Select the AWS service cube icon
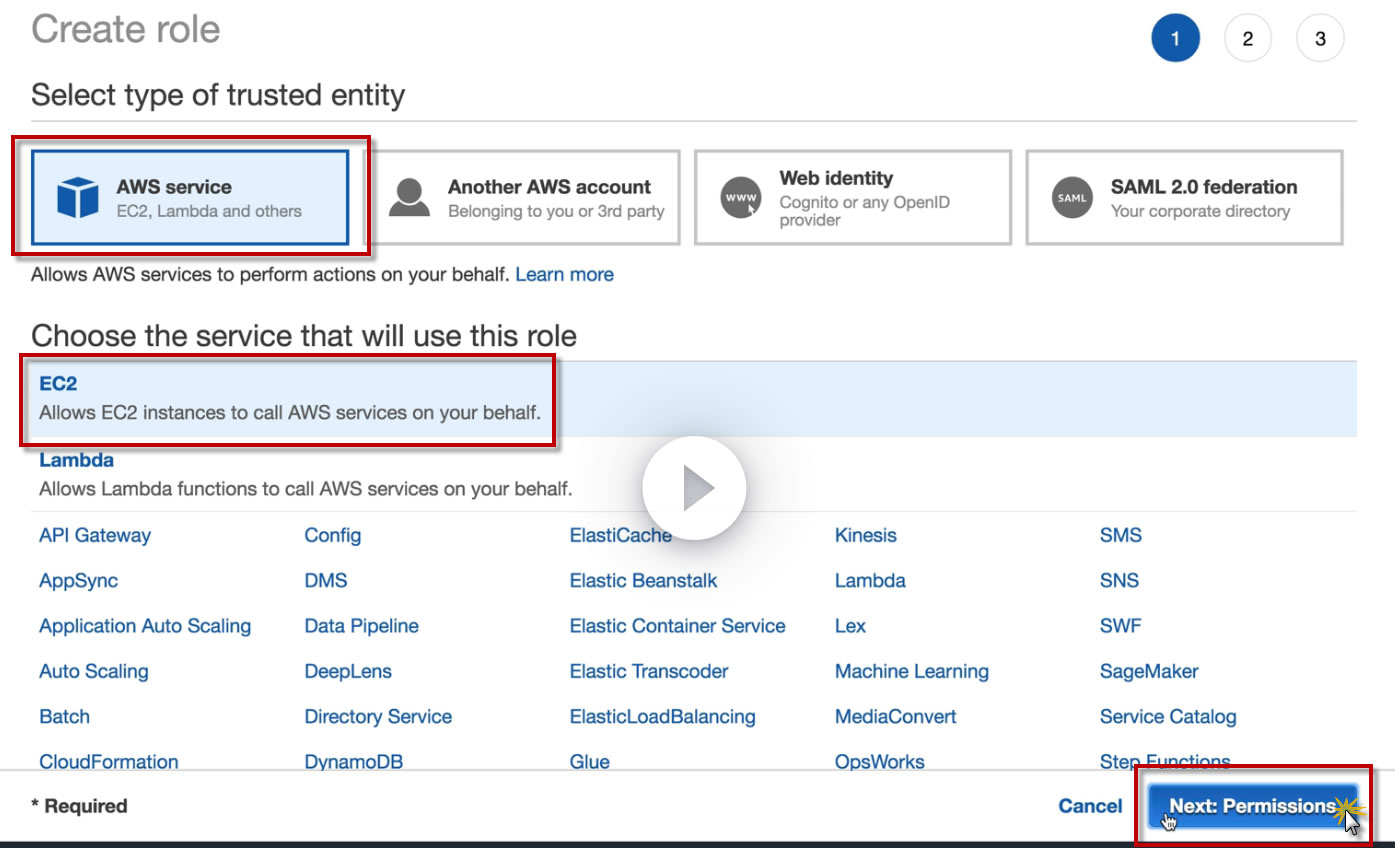Image resolution: width=1395 pixels, height=848 pixels. coord(78,197)
